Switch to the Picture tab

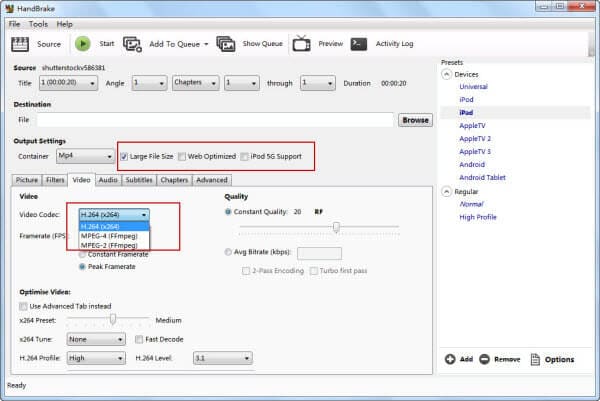[x=27, y=180]
